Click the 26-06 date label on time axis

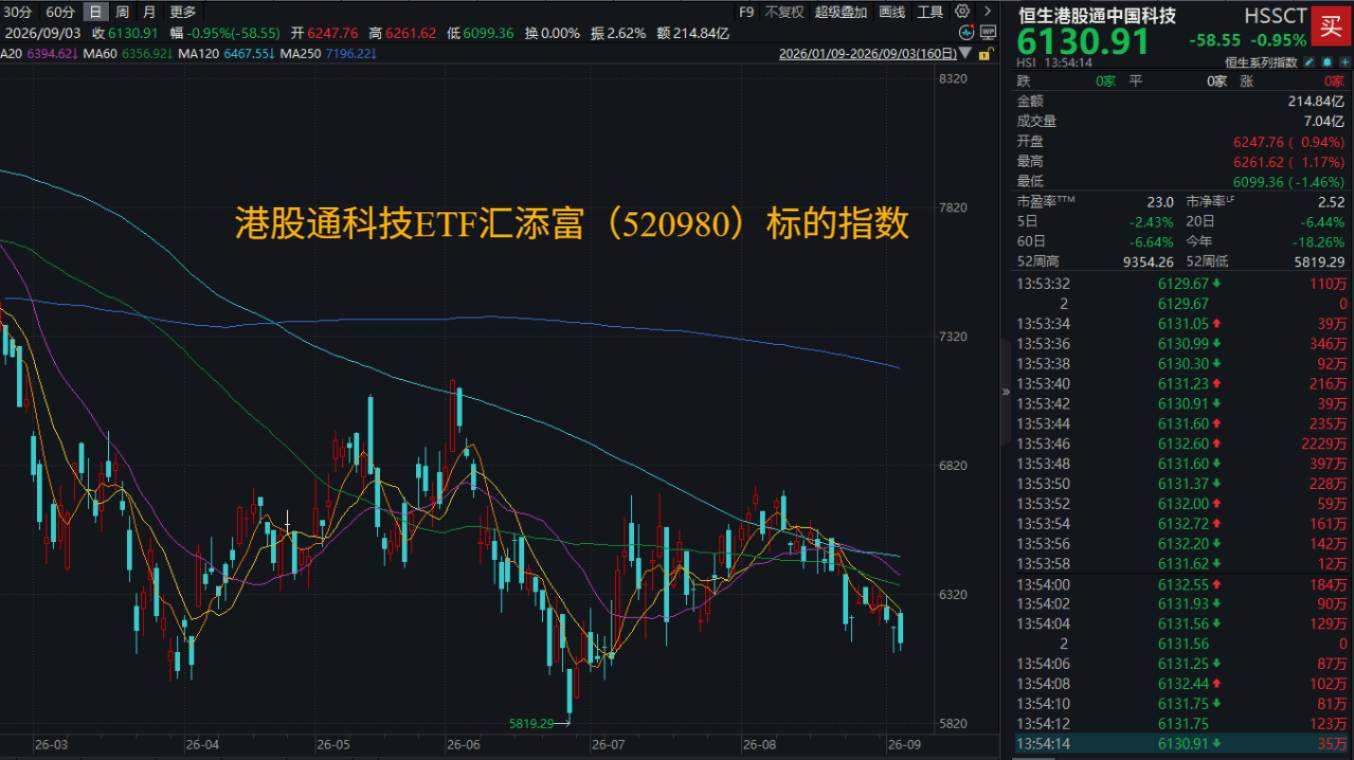coord(463,745)
